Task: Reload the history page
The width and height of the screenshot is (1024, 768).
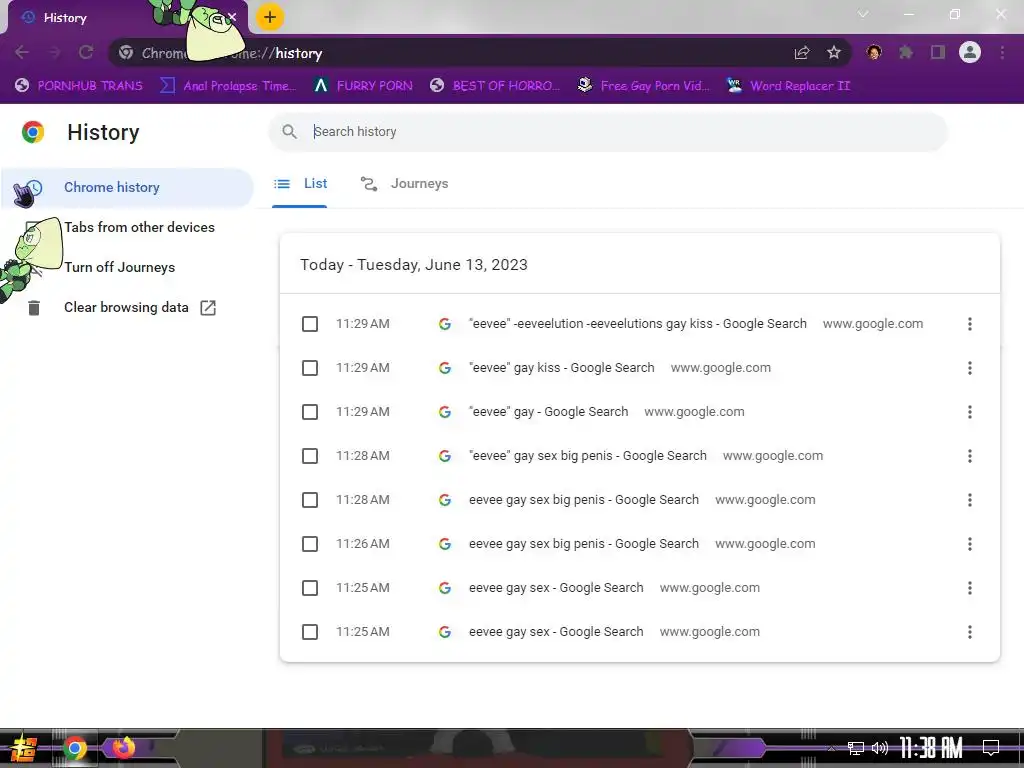Action: point(86,53)
